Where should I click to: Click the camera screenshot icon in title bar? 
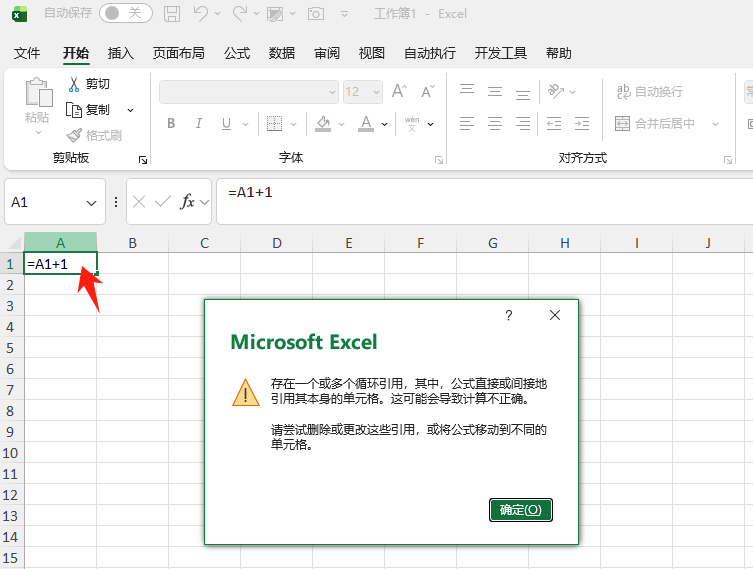(316, 13)
